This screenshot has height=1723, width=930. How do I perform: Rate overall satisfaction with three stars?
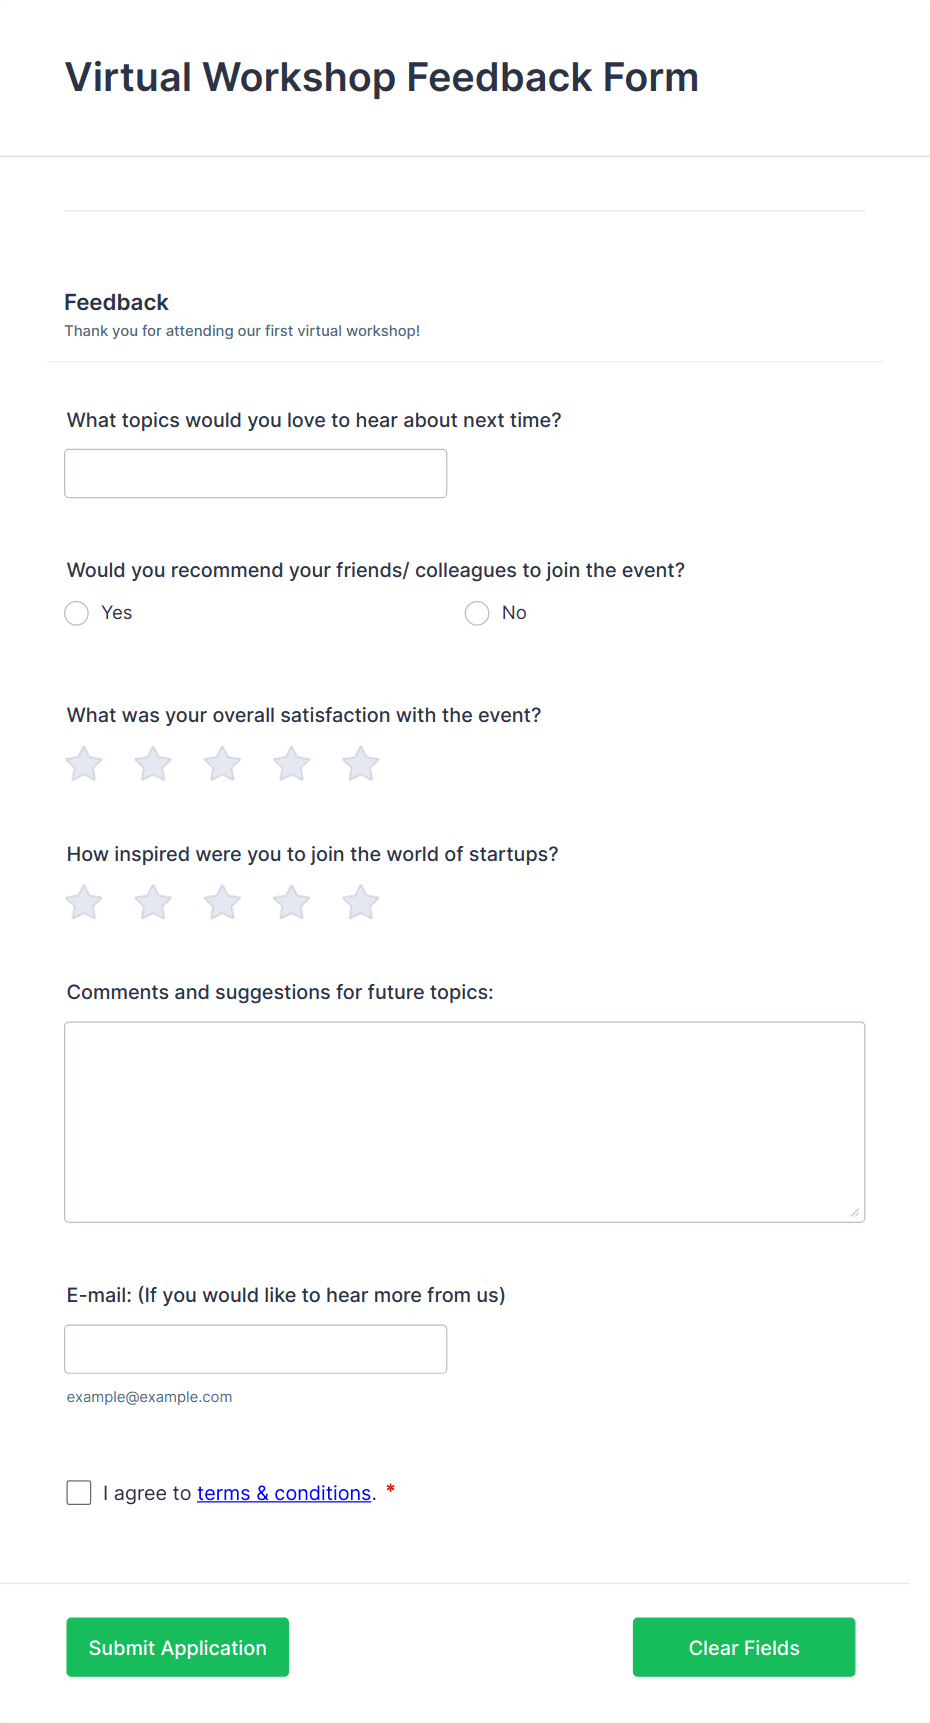coord(222,763)
